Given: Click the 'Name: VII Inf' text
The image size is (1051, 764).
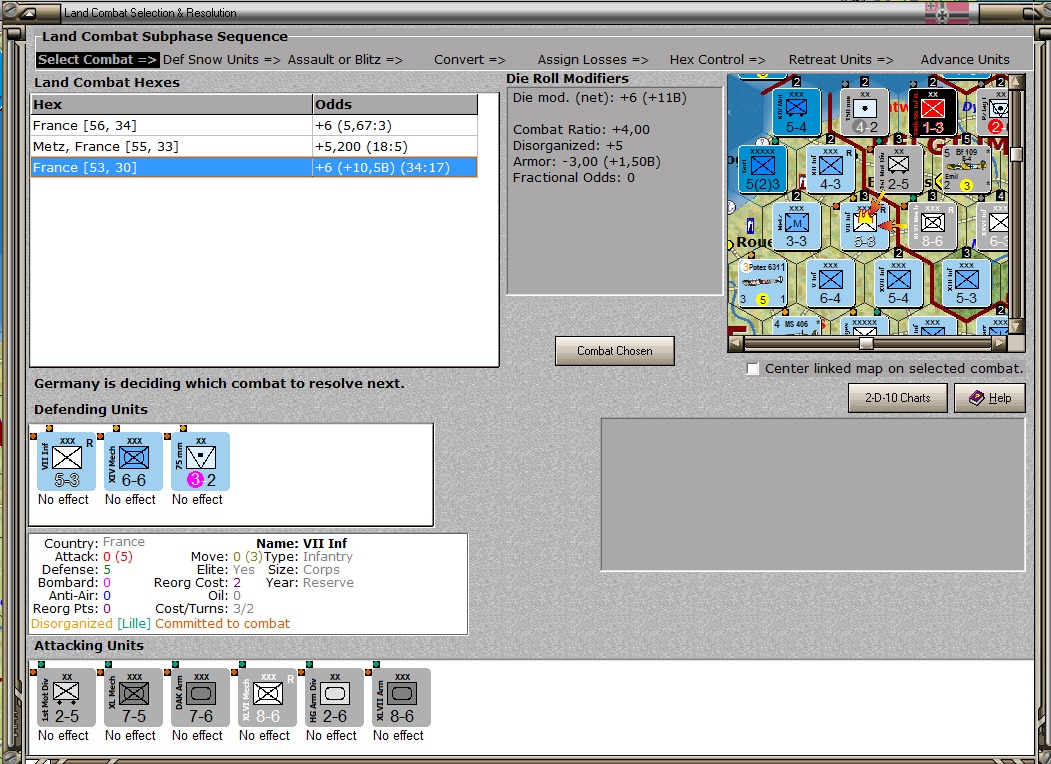Looking at the screenshot, I should (302, 544).
